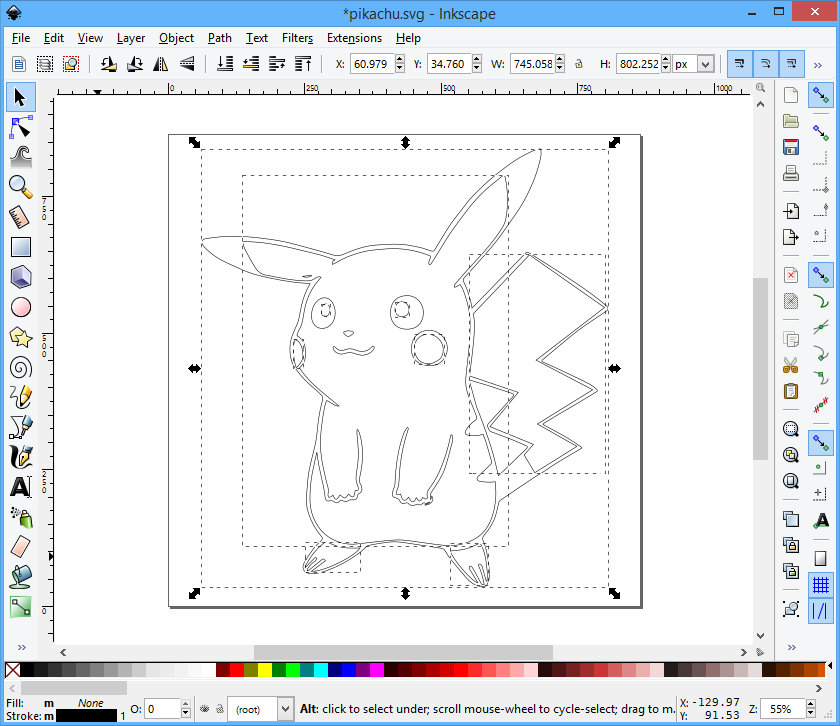Open the File menu
Screen dimensions: 840x726
pyautogui.click(x=21, y=38)
